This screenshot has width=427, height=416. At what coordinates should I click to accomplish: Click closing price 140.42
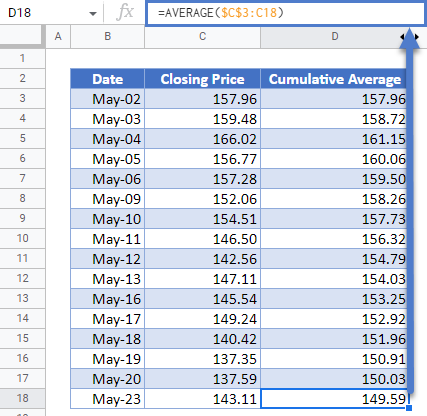pos(202,339)
